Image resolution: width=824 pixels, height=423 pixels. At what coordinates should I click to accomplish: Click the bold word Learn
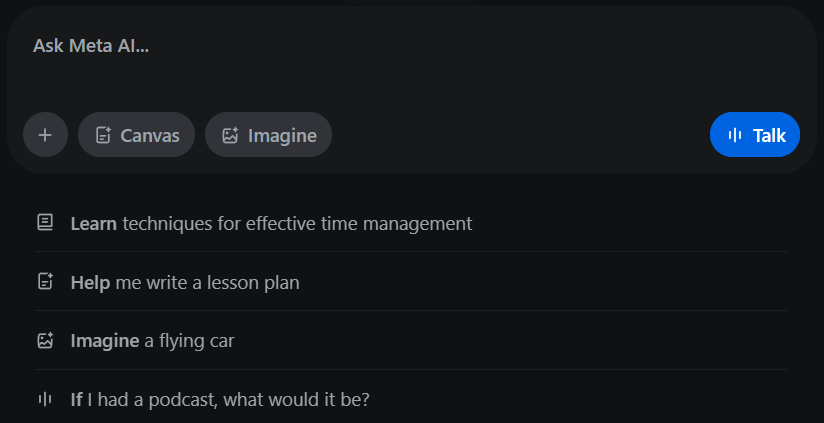[94, 223]
